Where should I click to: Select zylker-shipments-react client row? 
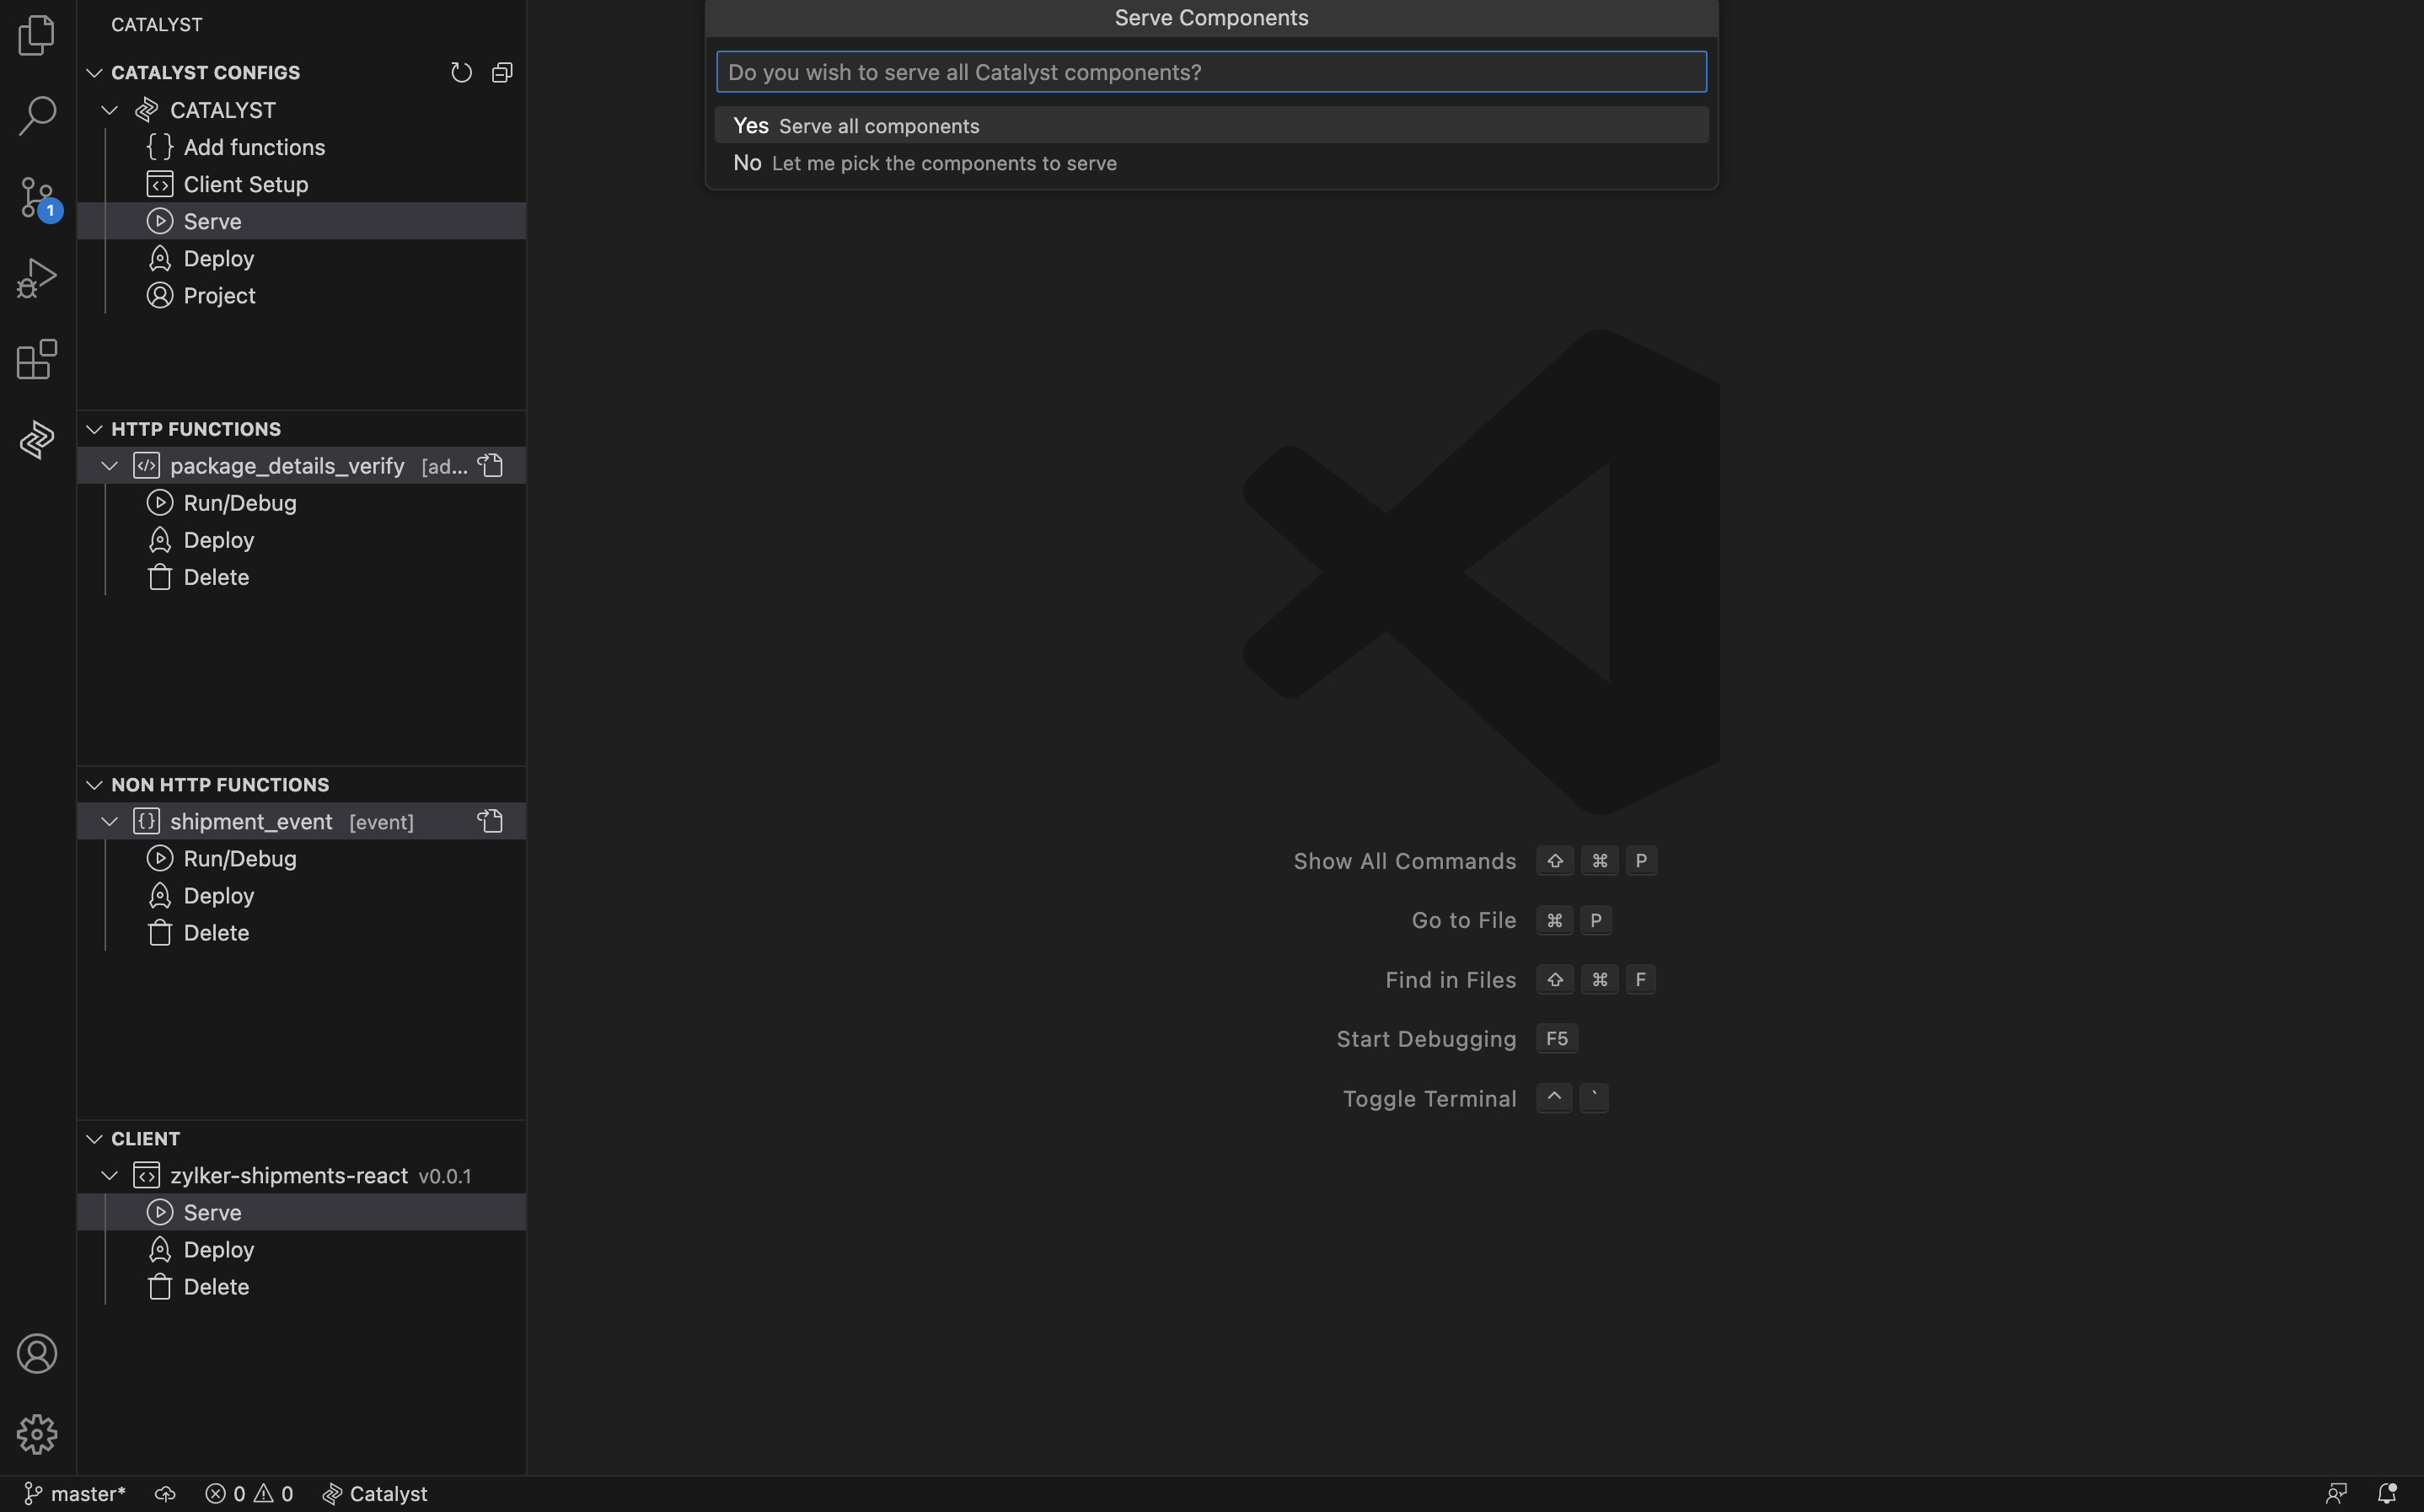tap(301, 1176)
